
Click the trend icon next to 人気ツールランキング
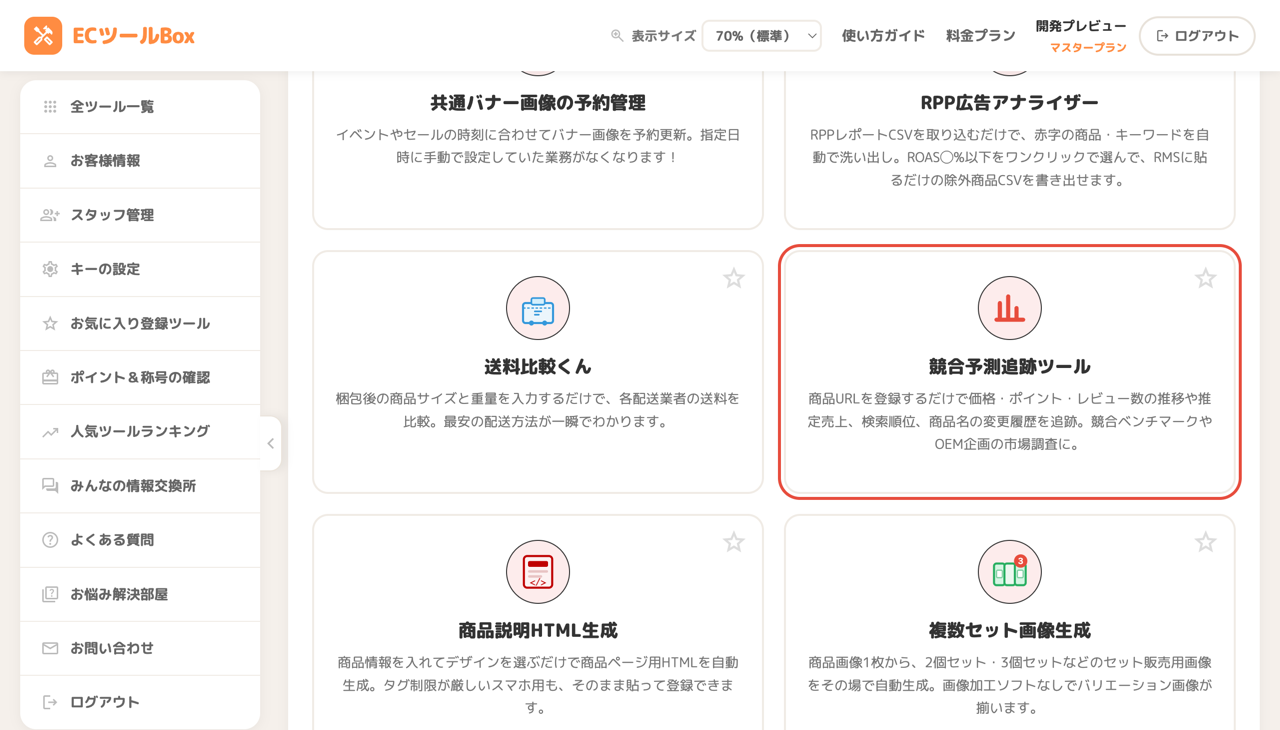(x=50, y=432)
